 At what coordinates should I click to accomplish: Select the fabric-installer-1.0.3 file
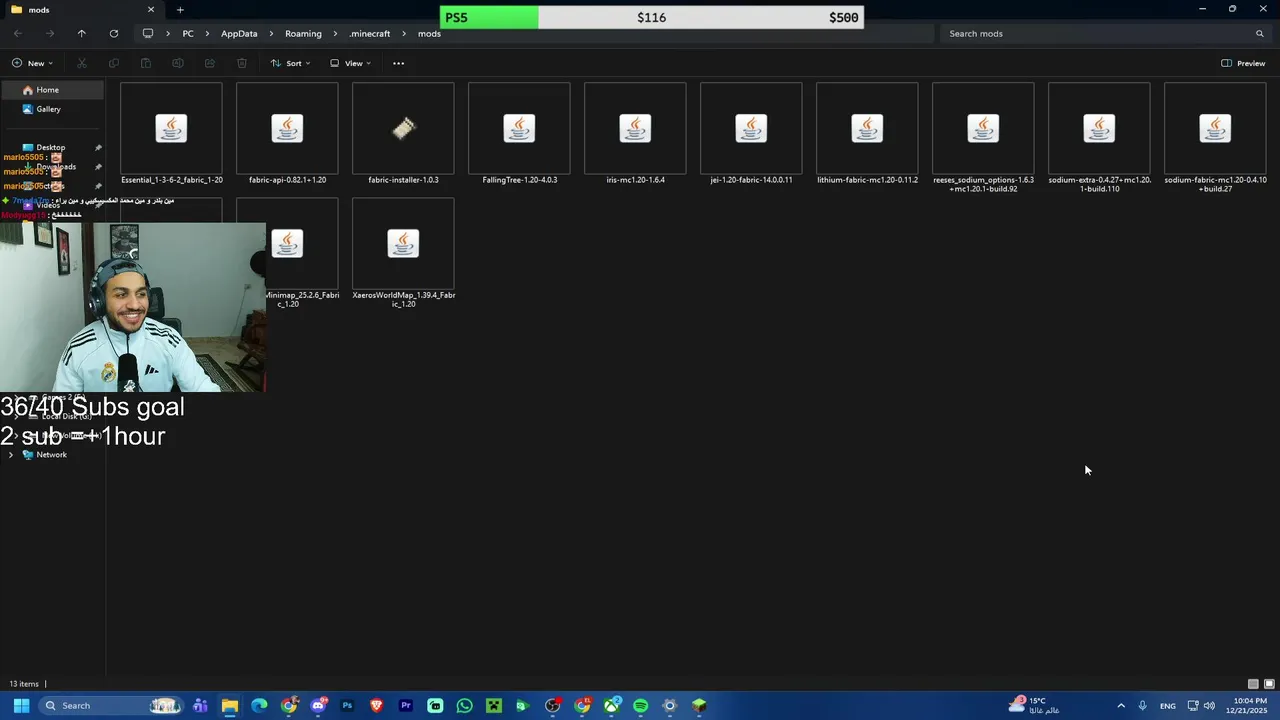click(x=403, y=135)
